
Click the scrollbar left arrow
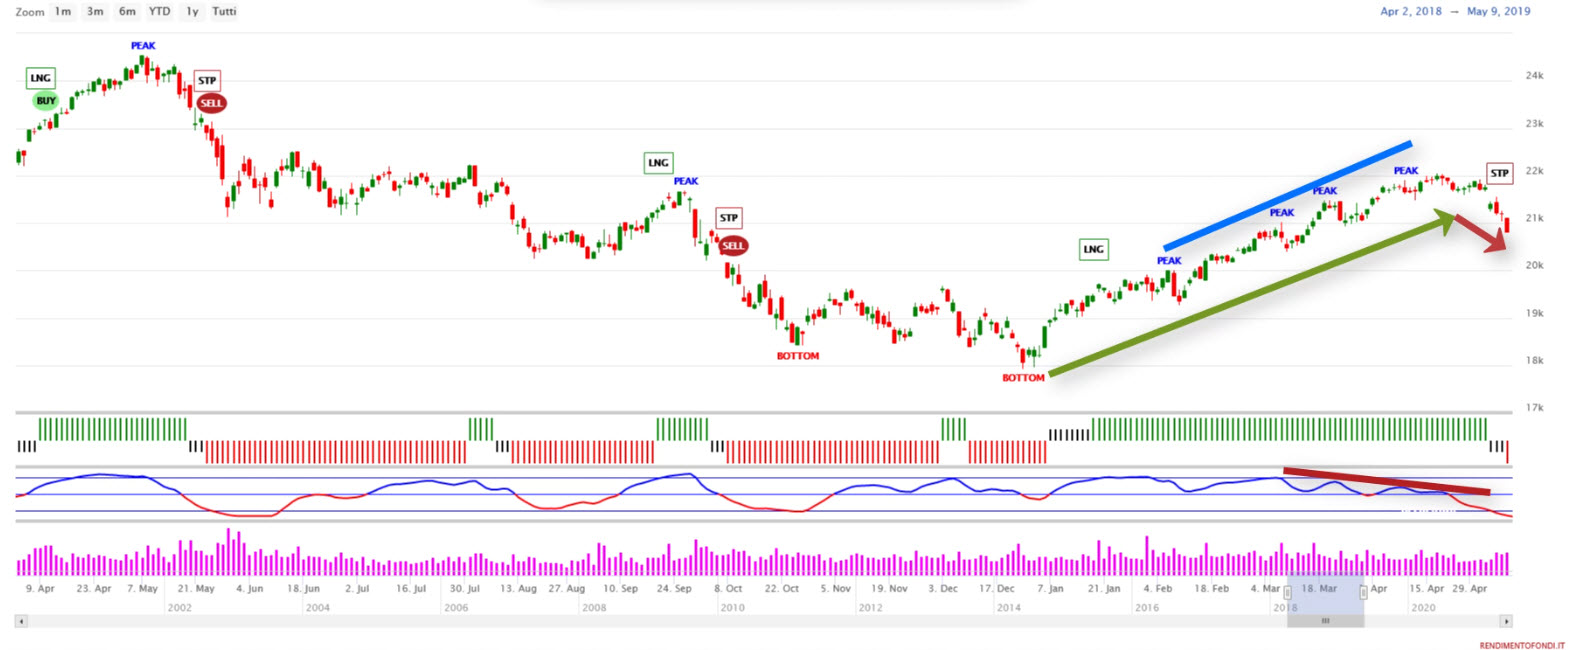(x=21, y=621)
